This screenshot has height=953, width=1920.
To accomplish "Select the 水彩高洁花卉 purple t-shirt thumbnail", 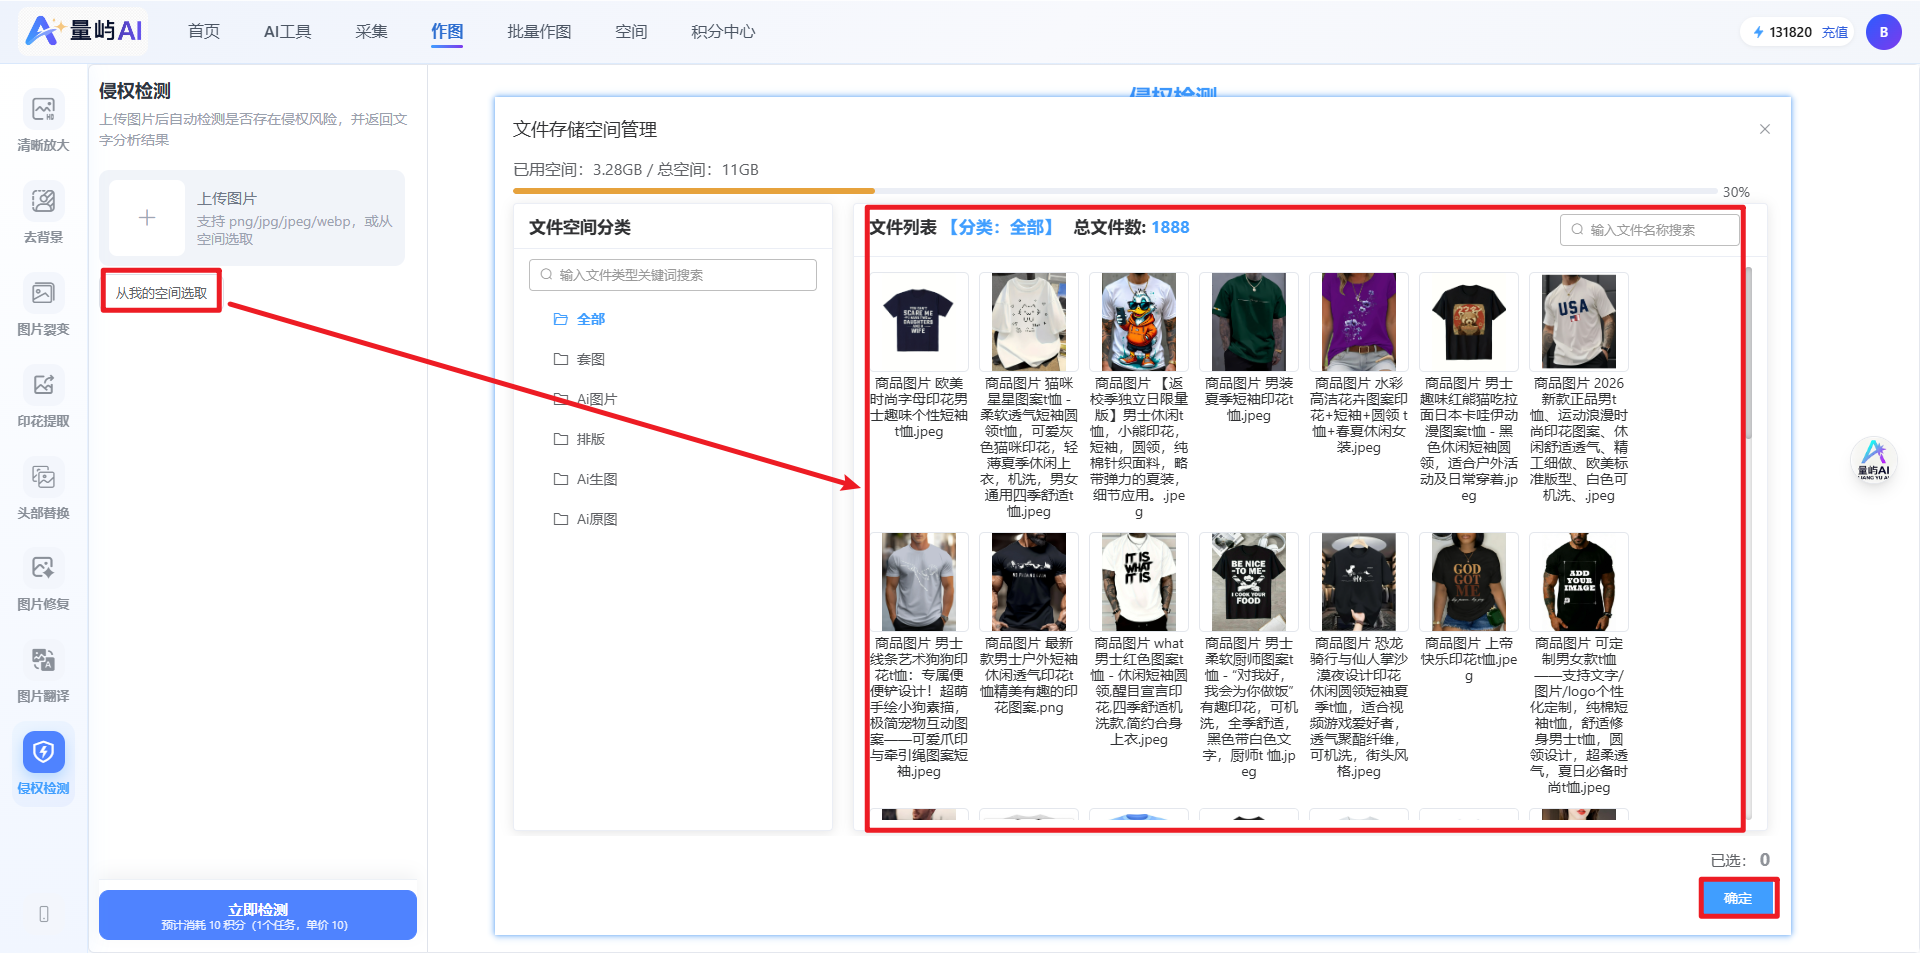I will click(1359, 322).
